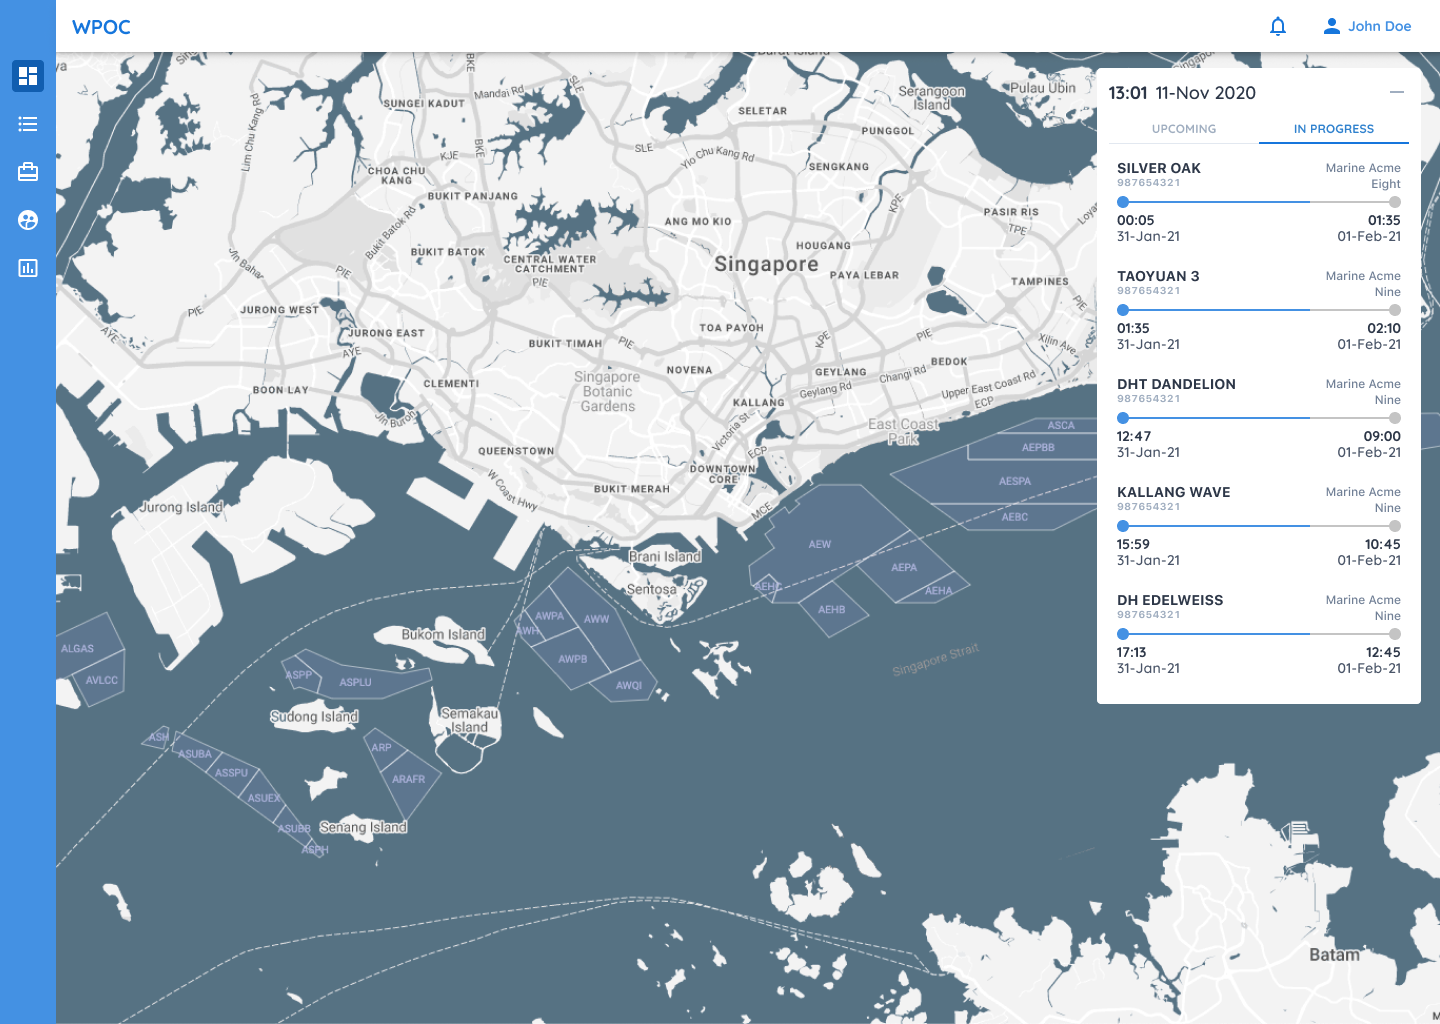The width and height of the screenshot is (1440, 1024).
Task: Click the ALGAS anchorage zone on map
Action: (78, 648)
